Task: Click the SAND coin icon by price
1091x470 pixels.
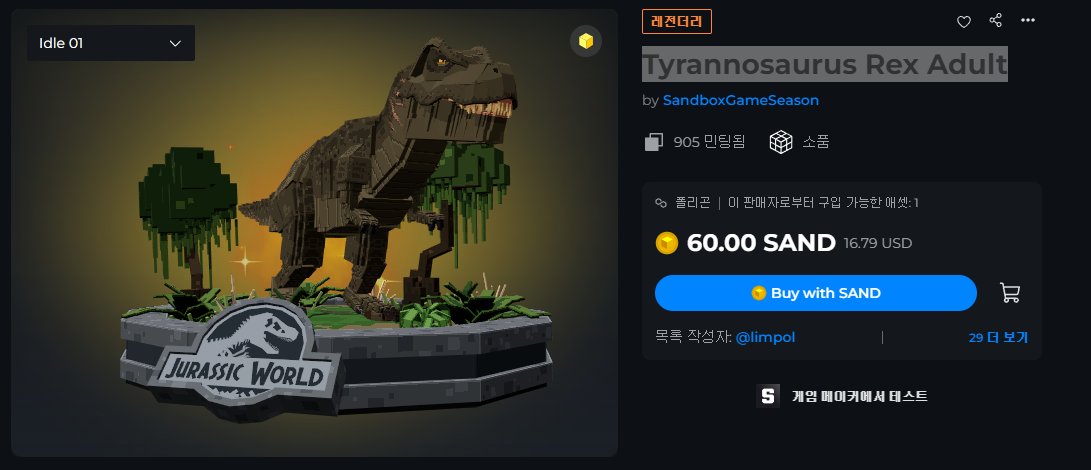Action: click(x=667, y=243)
